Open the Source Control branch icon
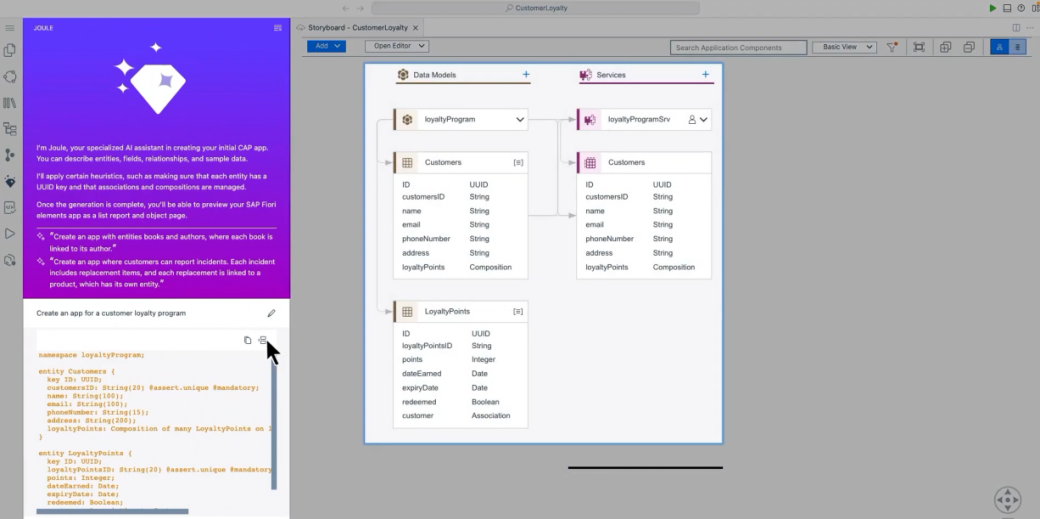1040x519 pixels. tap(10, 155)
